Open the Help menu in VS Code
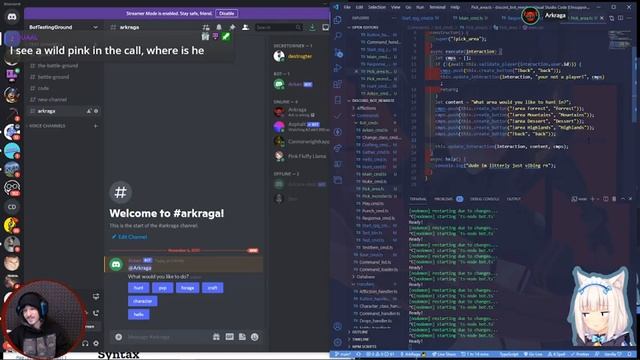640x360 pixels. coord(455,7)
